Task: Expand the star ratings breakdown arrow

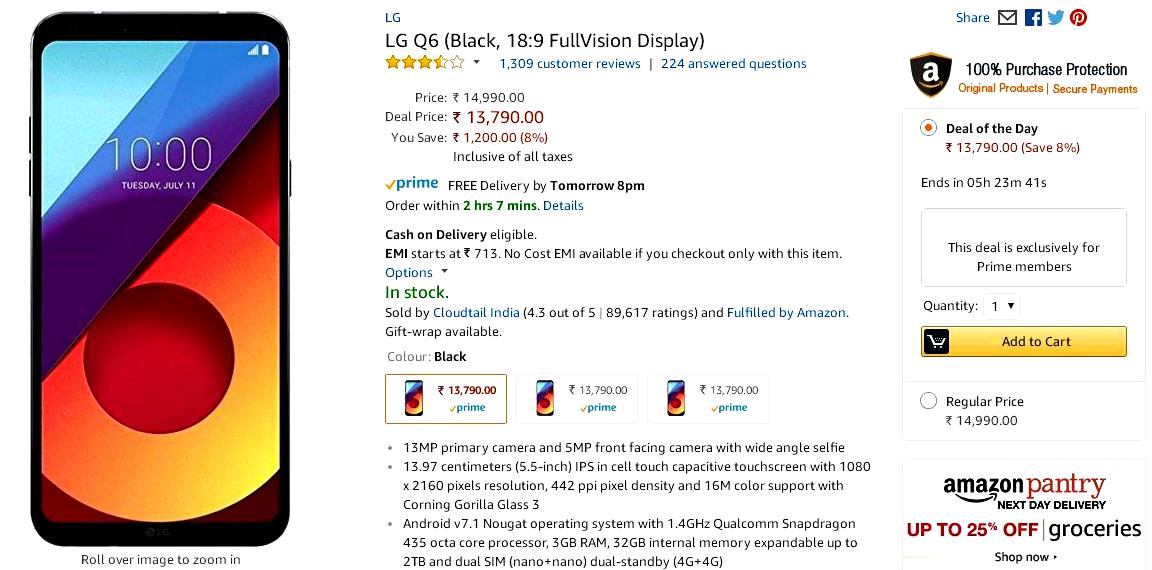Action: coord(476,62)
